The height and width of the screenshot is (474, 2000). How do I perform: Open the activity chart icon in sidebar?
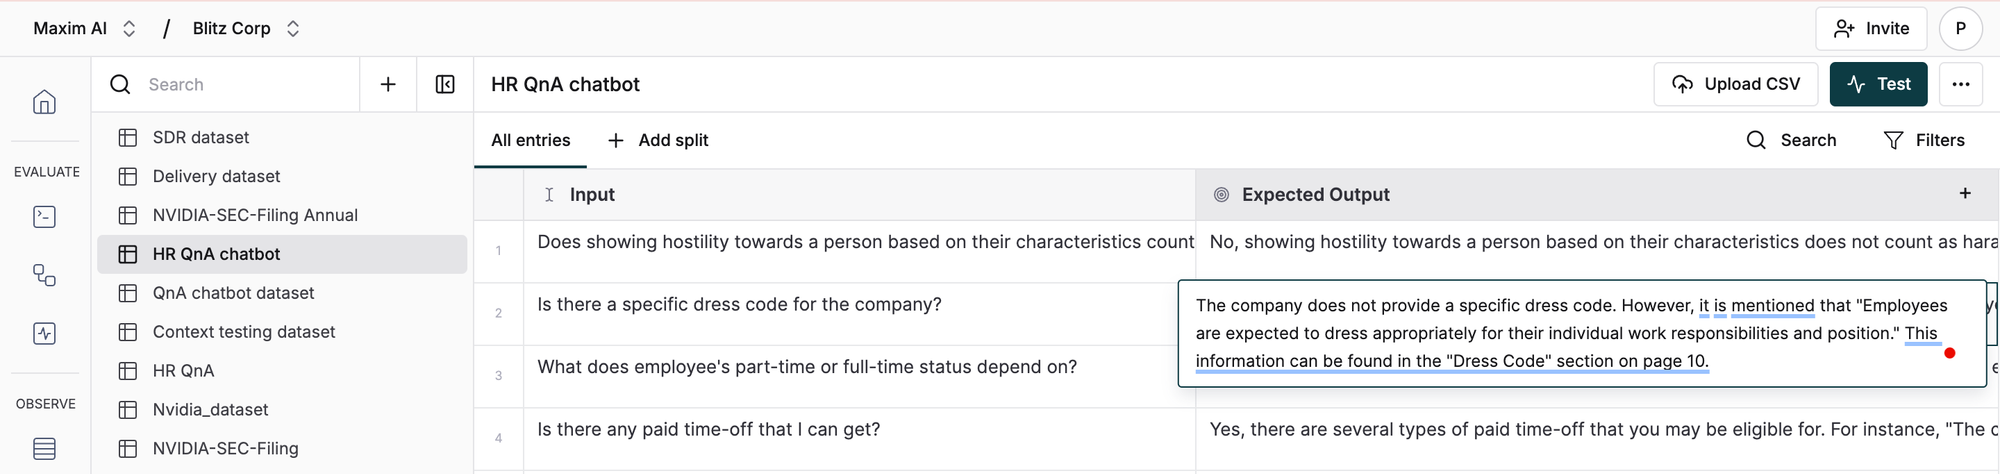[x=44, y=333]
